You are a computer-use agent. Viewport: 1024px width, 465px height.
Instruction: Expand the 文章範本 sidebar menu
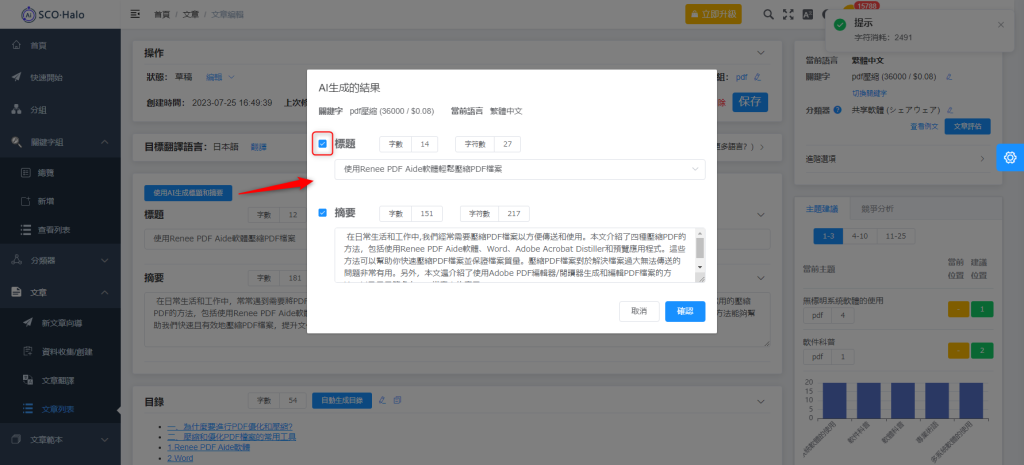click(x=104, y=439)
